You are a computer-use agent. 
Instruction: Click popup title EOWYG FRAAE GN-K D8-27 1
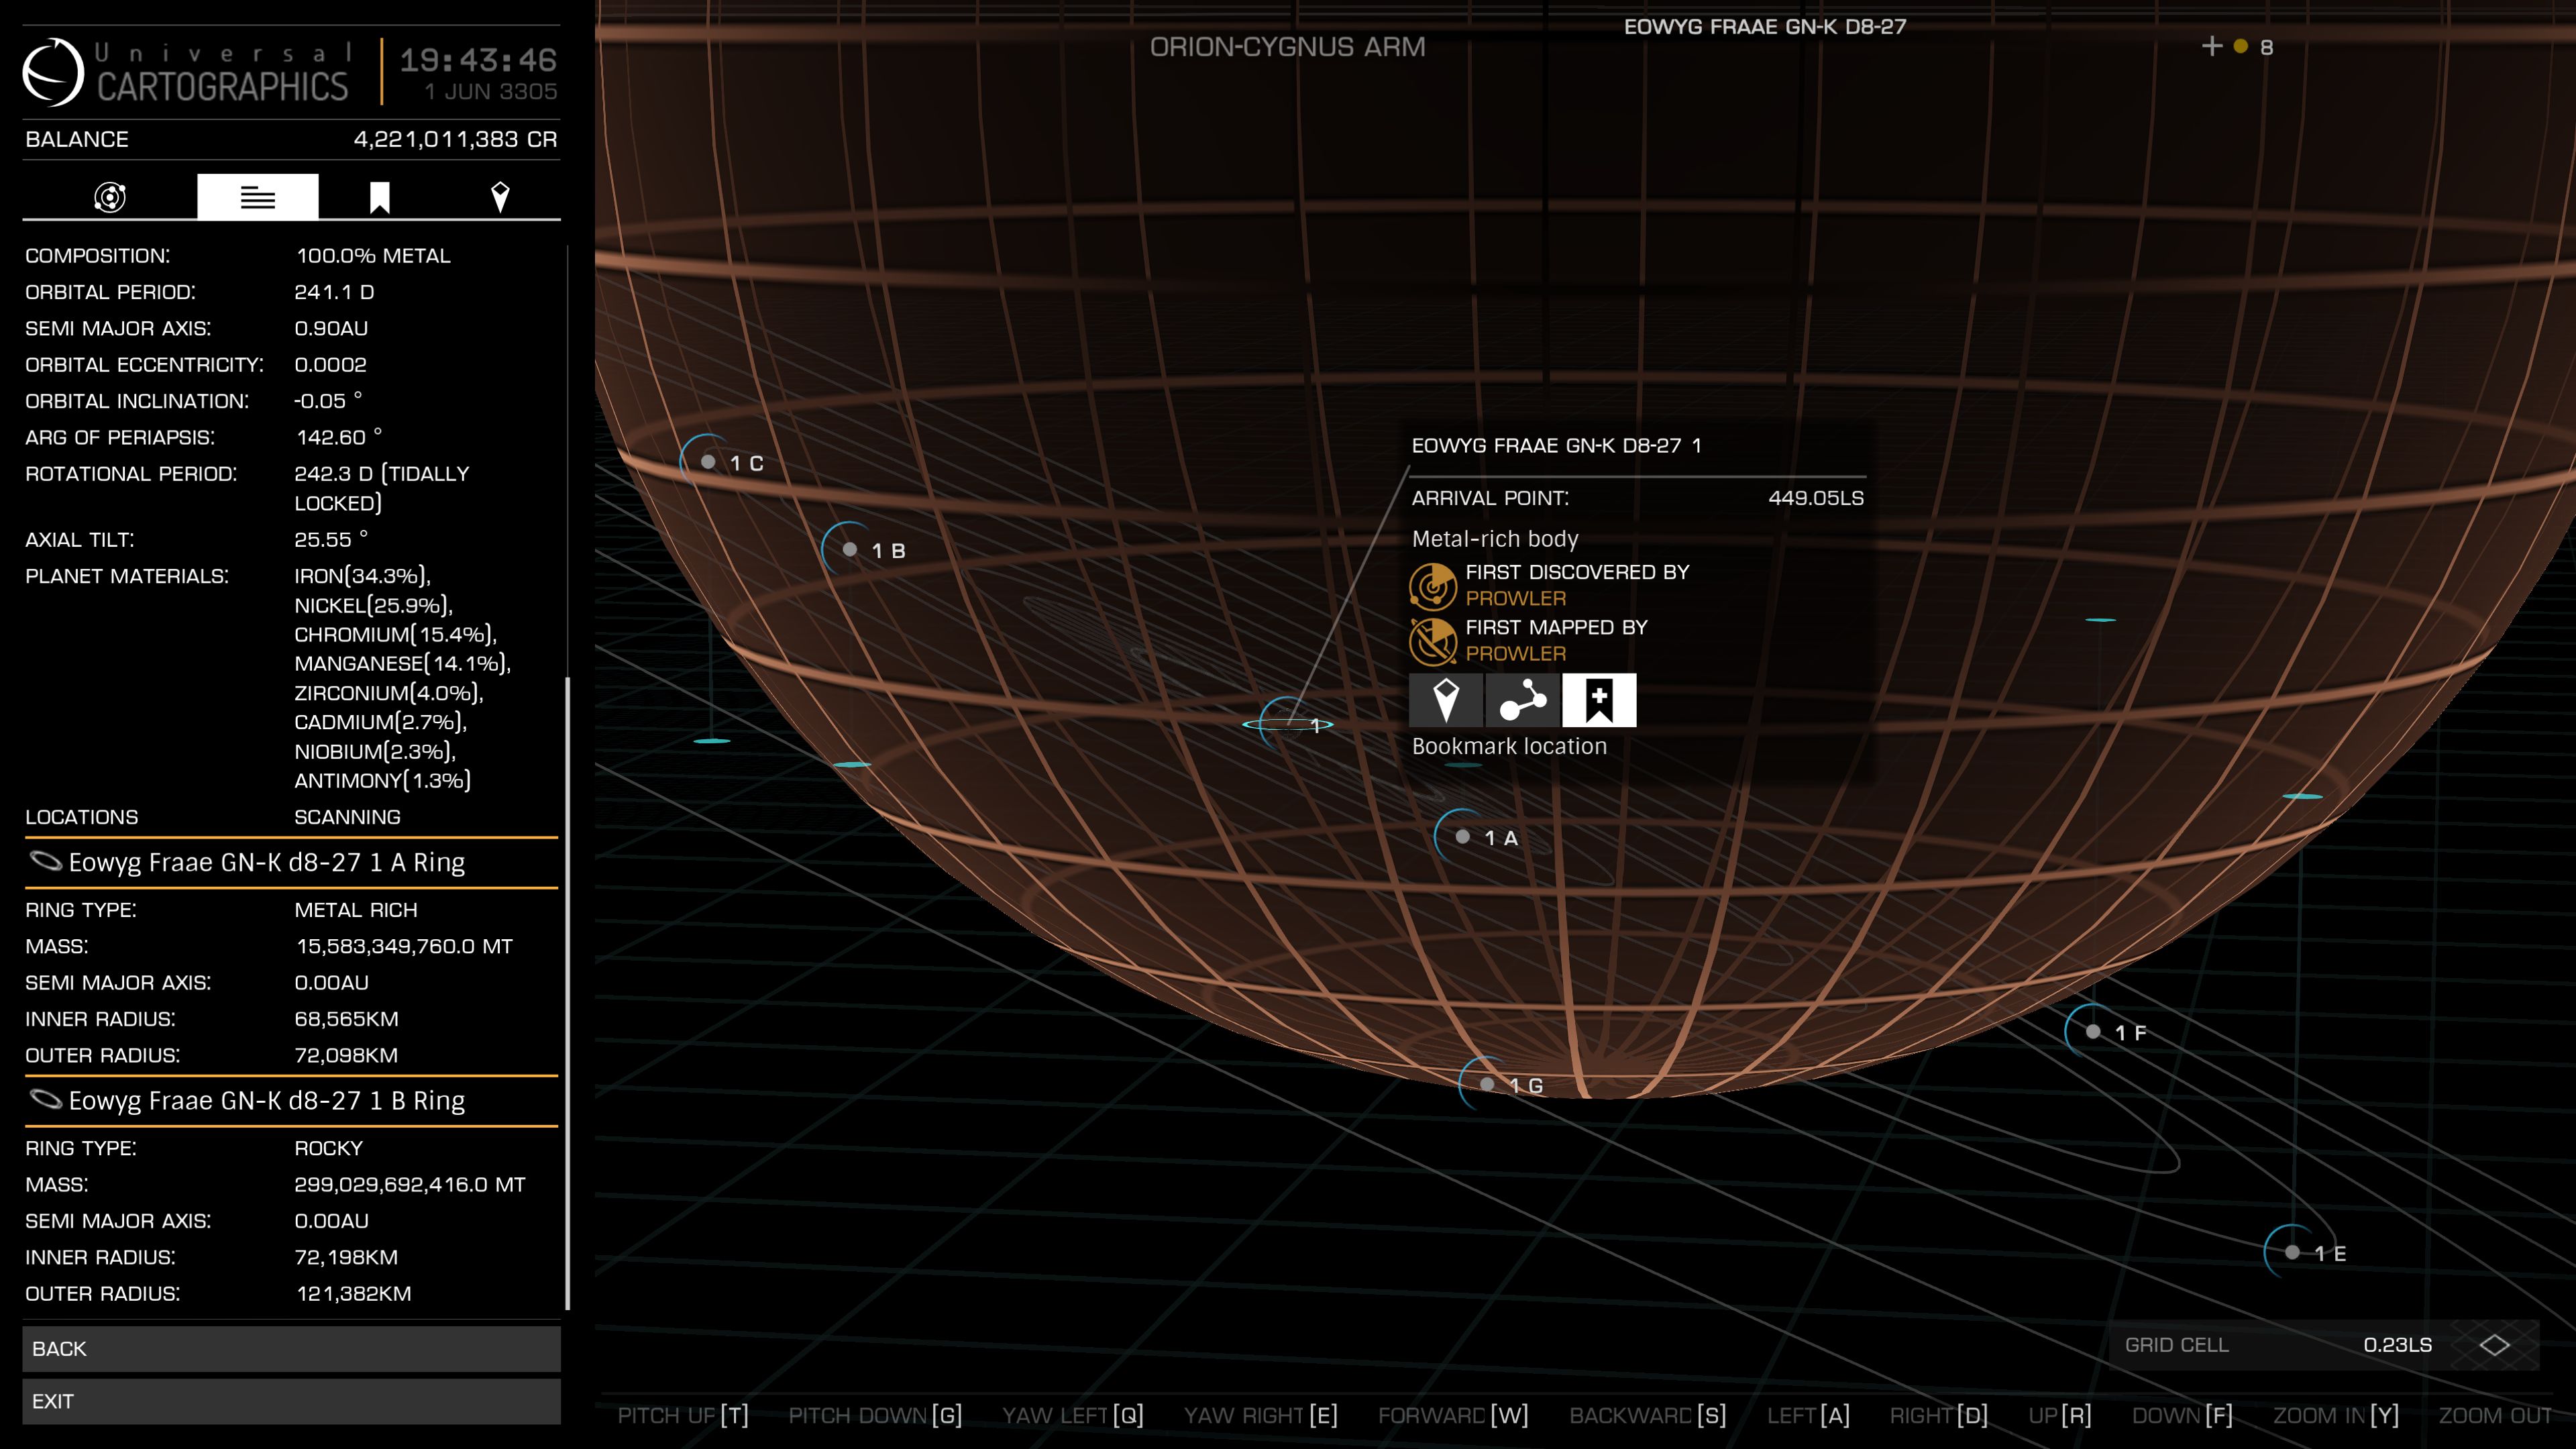coord(1556,446)
